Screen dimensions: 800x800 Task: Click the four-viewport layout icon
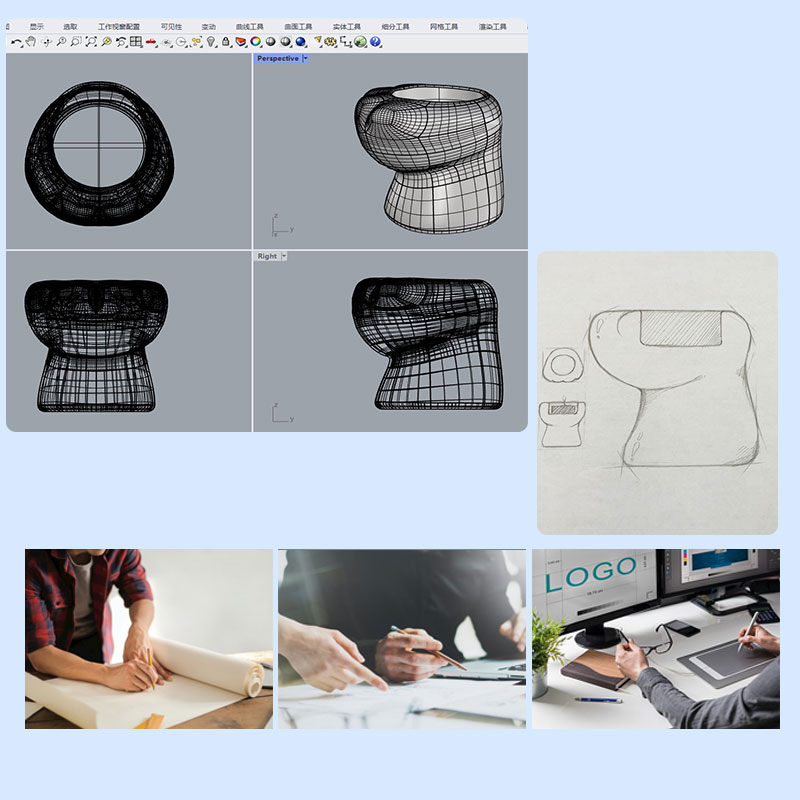(135, 42)
